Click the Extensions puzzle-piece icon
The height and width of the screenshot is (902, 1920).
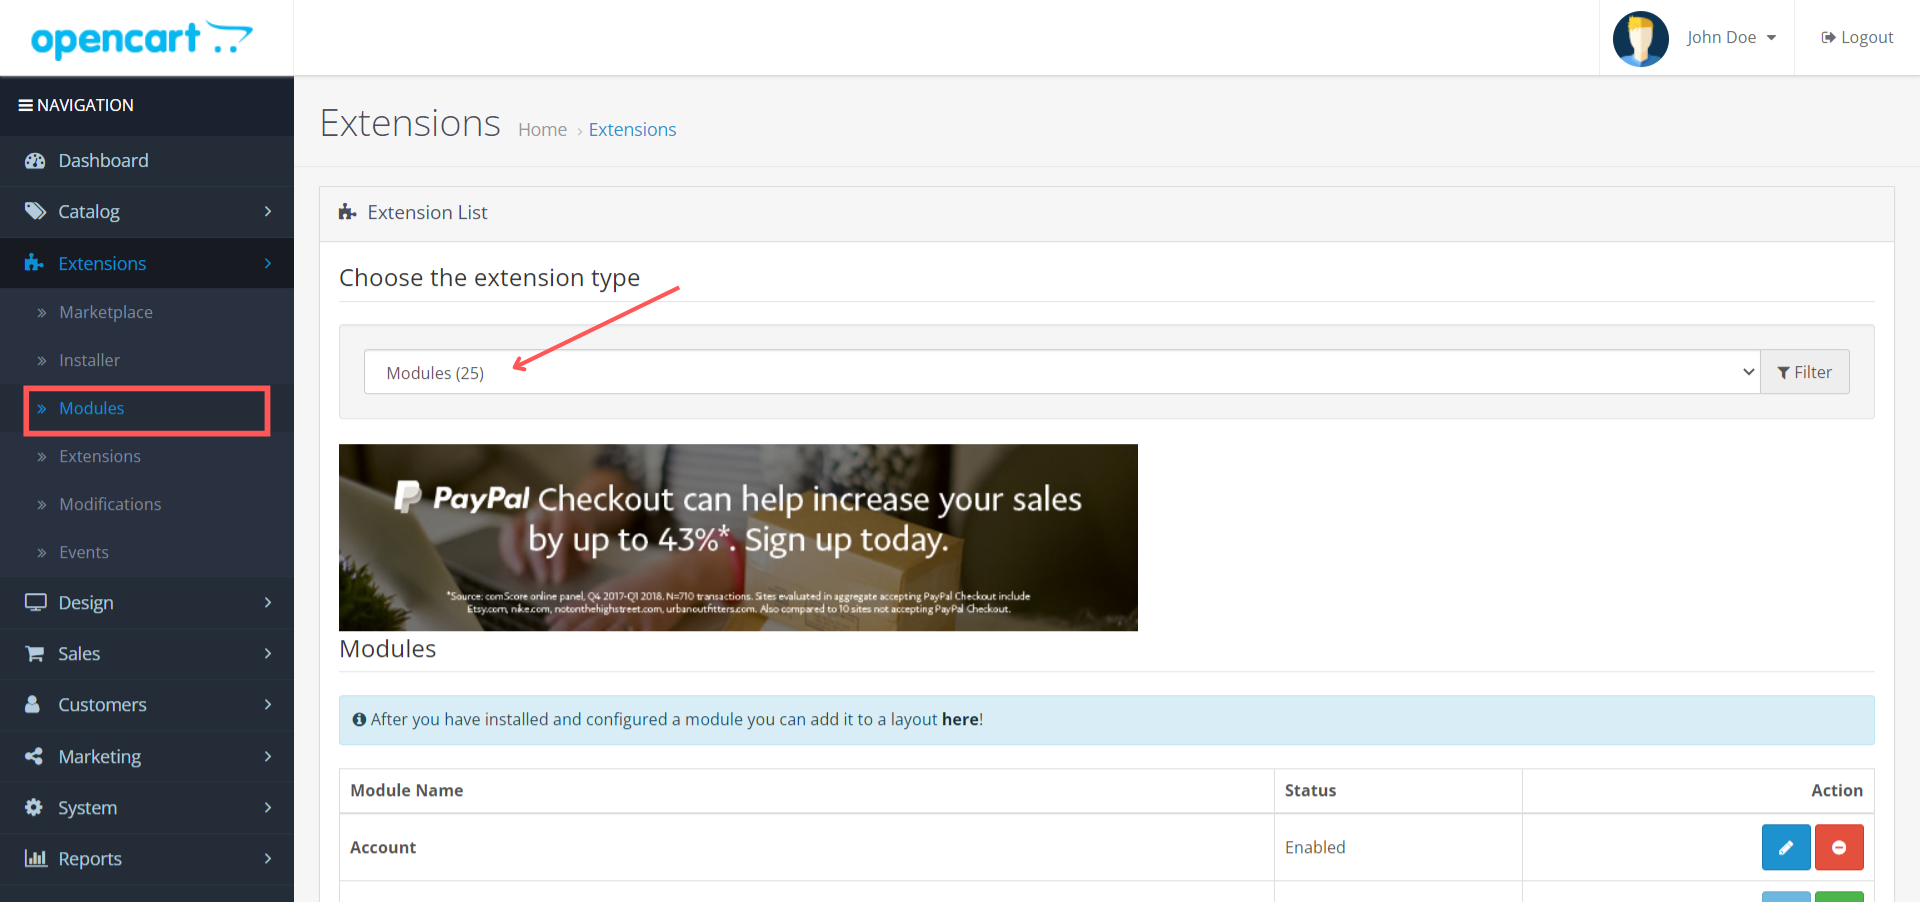click(34, 263)
